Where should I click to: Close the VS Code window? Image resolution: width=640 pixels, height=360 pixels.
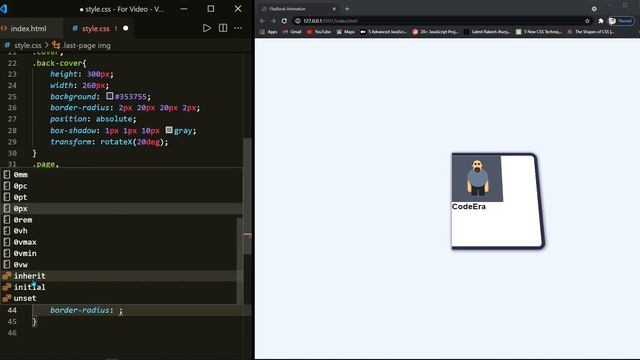pos(238,9)
